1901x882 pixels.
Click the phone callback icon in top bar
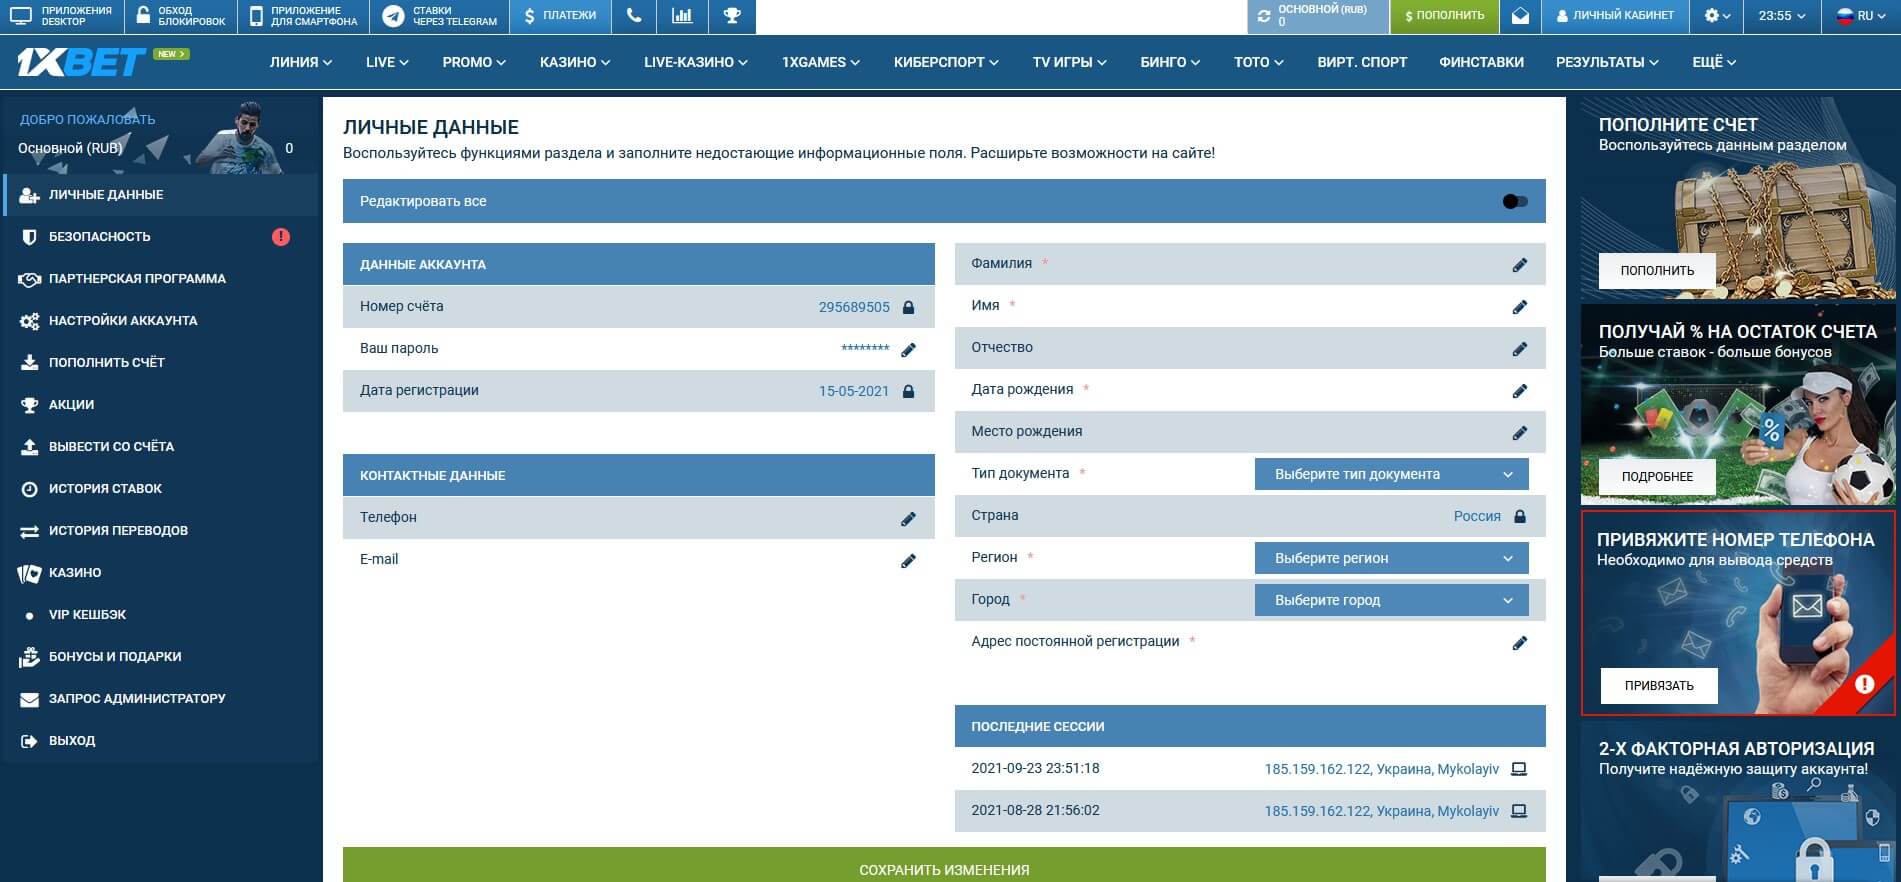tap(633, 16)
